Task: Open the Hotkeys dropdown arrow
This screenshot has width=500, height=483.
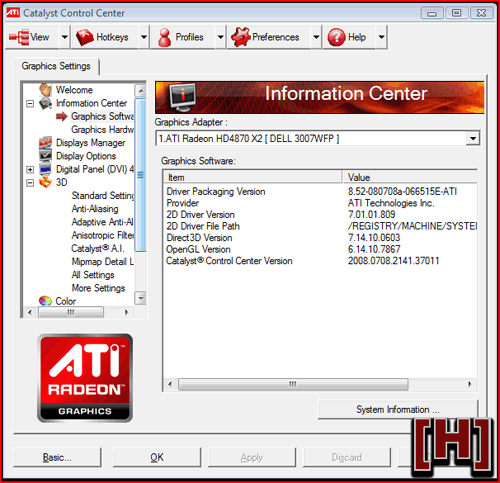Action: pos(144,37)
